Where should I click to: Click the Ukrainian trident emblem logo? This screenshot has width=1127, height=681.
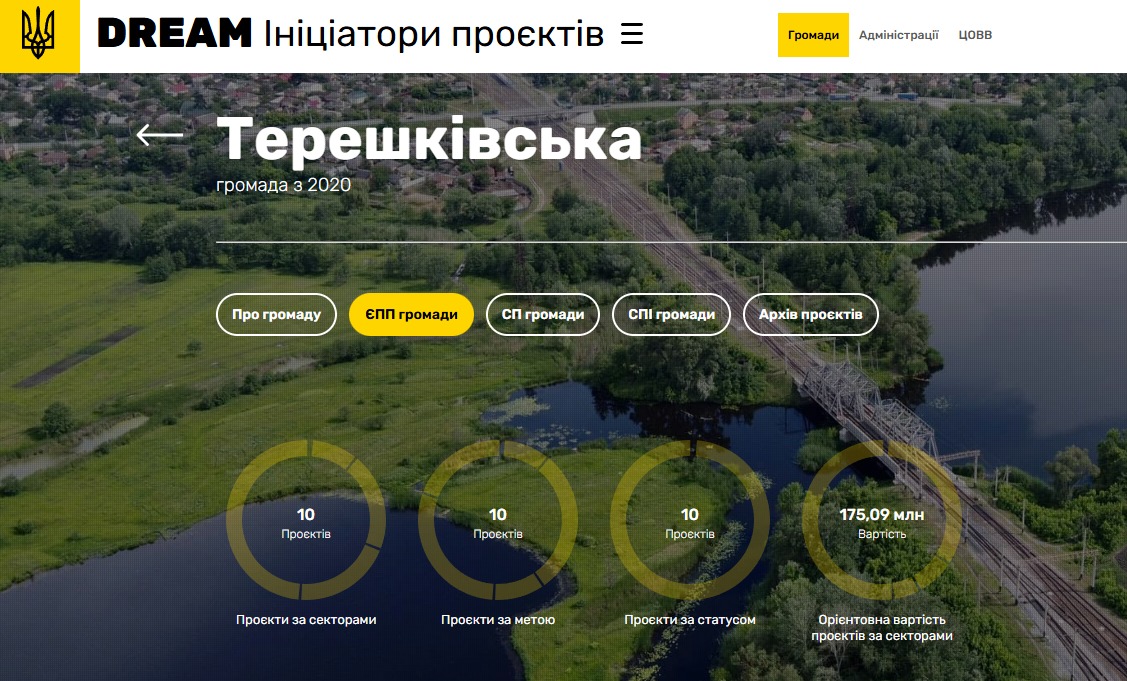(39, 36)
